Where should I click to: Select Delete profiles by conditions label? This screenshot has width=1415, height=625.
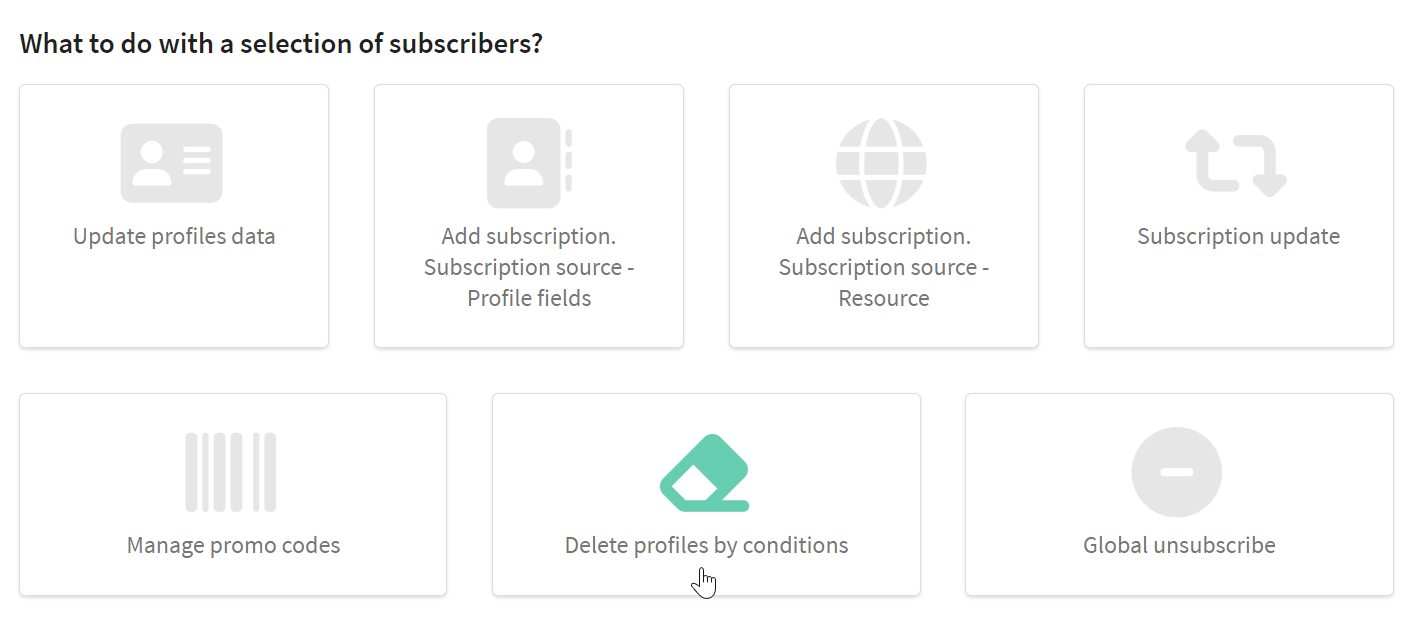pos(706,546)
